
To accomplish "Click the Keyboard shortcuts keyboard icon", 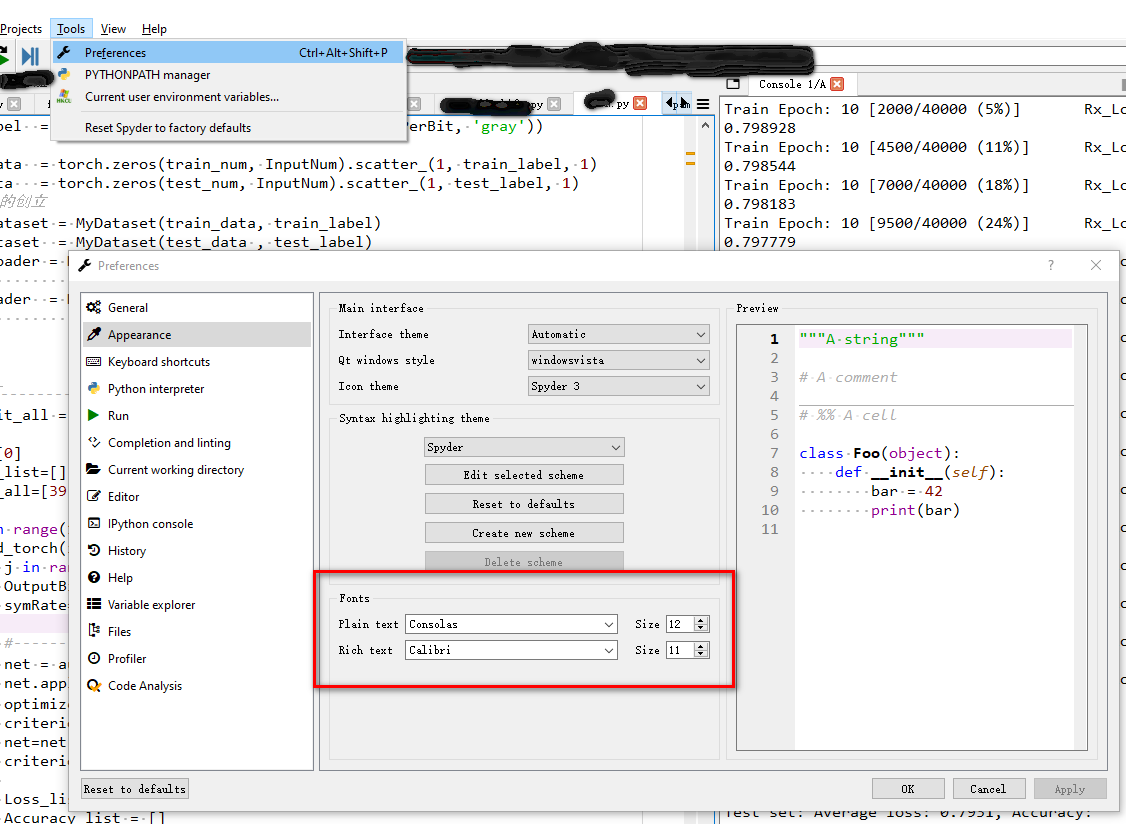I will 93,361.
